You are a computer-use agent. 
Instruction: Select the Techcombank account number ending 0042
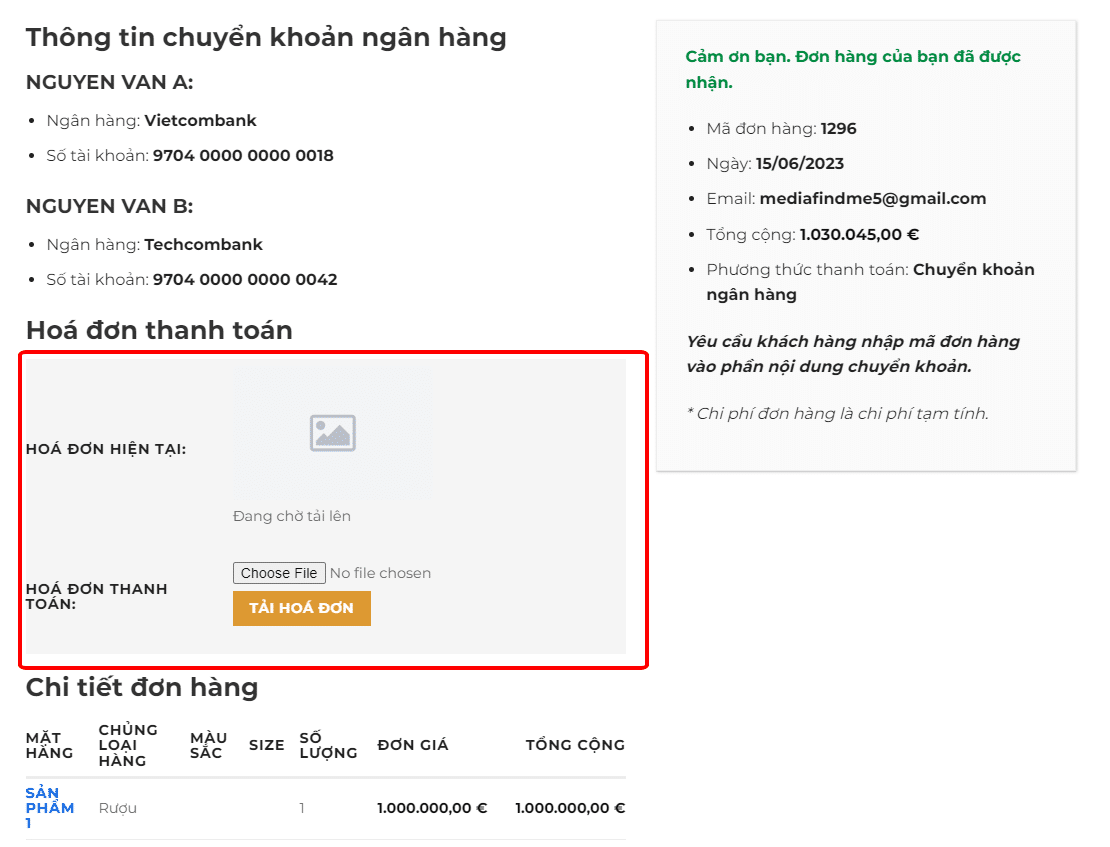pyautogui.click(x=245, y=279)
